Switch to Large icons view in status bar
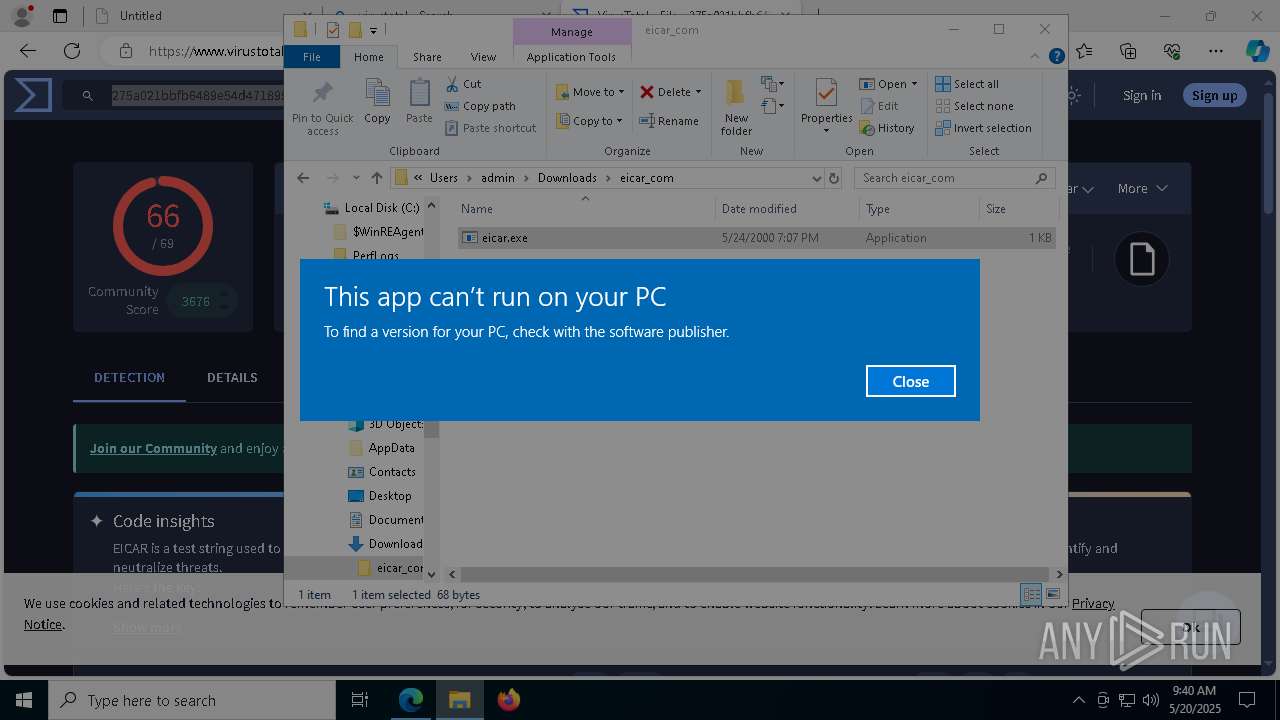1280x720 pixels. point(1052,594)
